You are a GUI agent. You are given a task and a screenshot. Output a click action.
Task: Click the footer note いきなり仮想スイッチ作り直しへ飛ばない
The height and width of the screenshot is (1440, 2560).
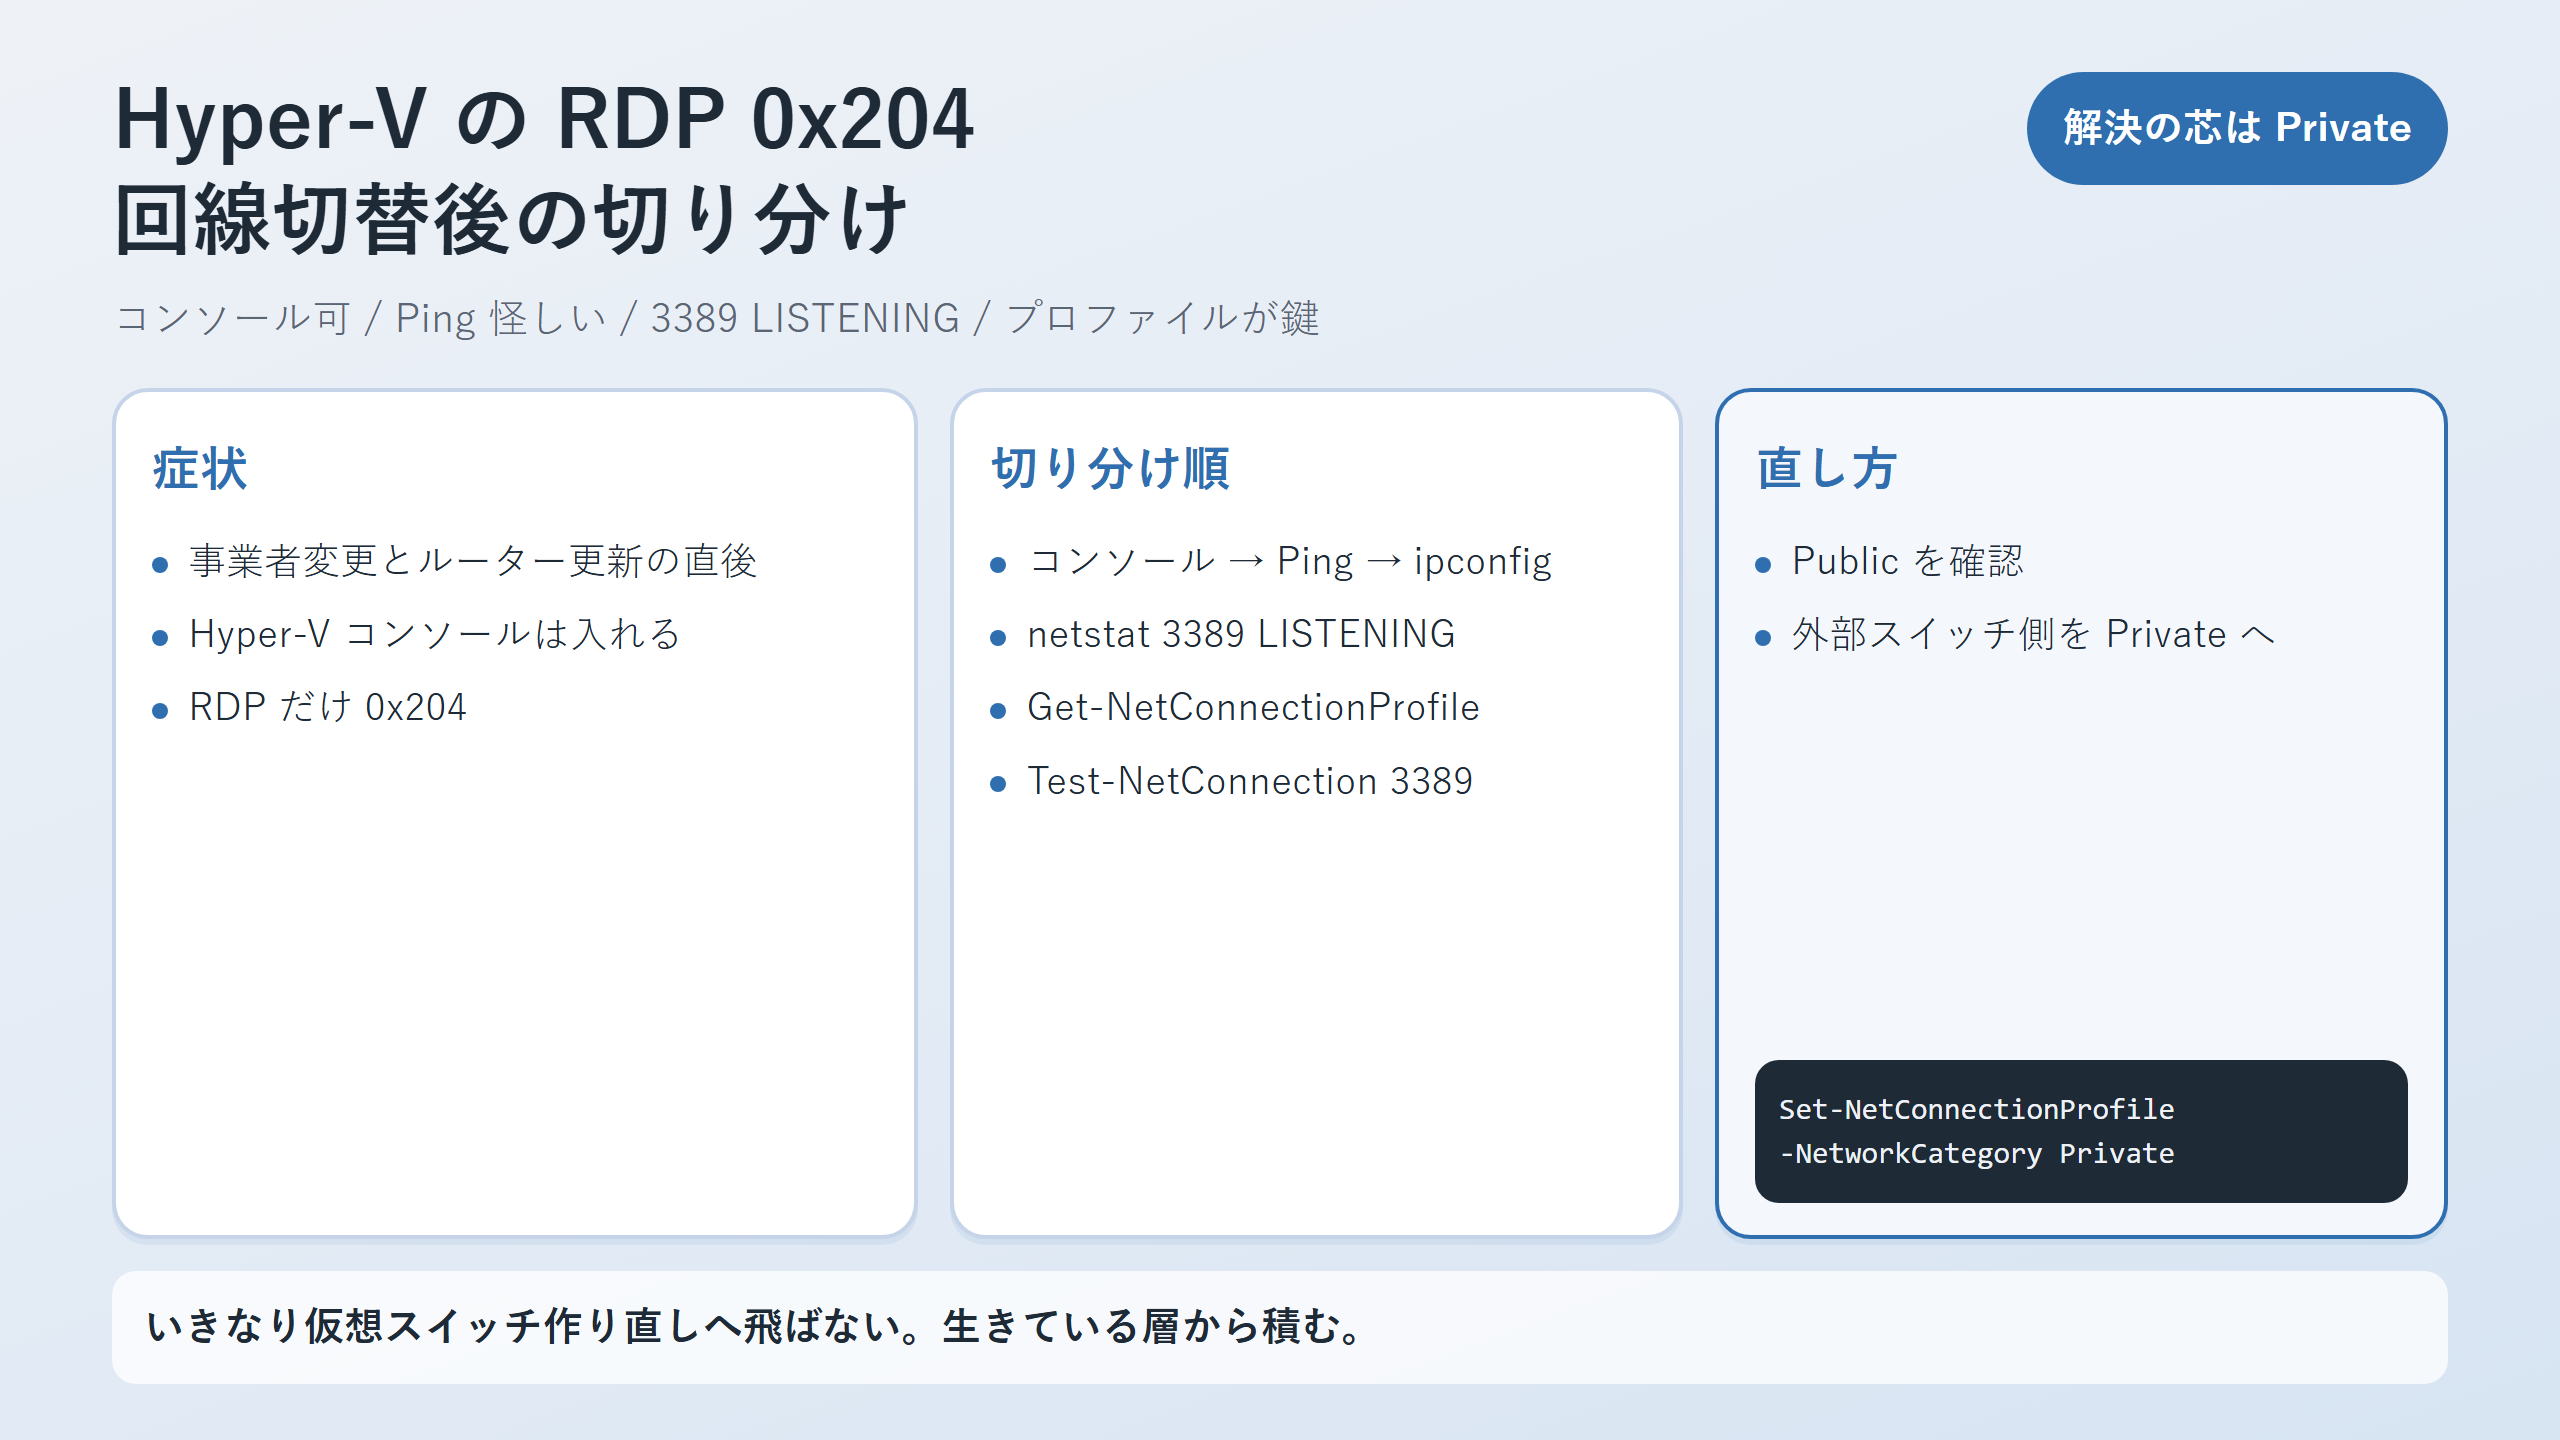point(755,1326)
